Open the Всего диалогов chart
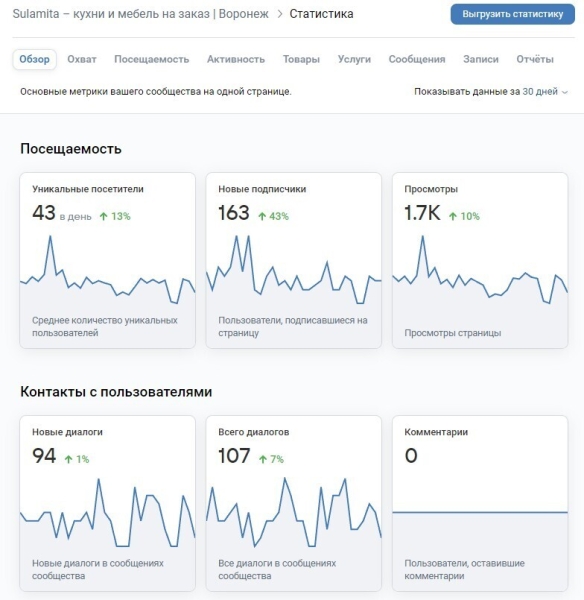This screenshot has height=600, width=584. coord(294,512)
